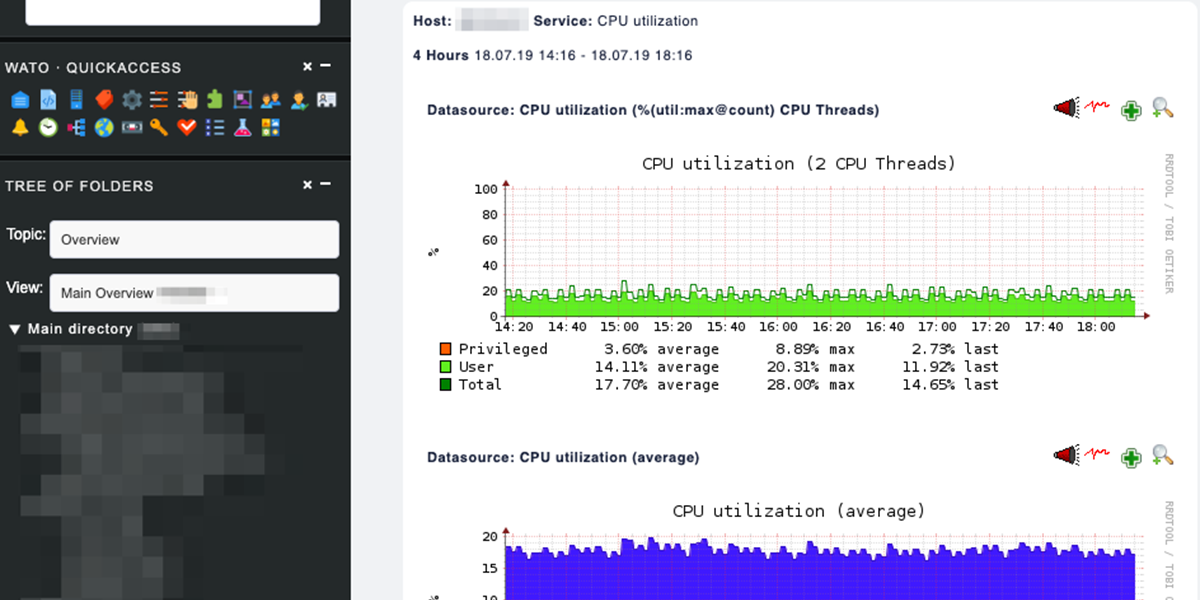This screenshot has width=1200, height=600.
Task: Click the megaphone icon for CPU Threads datasource
Action: tap(1067, 108)
